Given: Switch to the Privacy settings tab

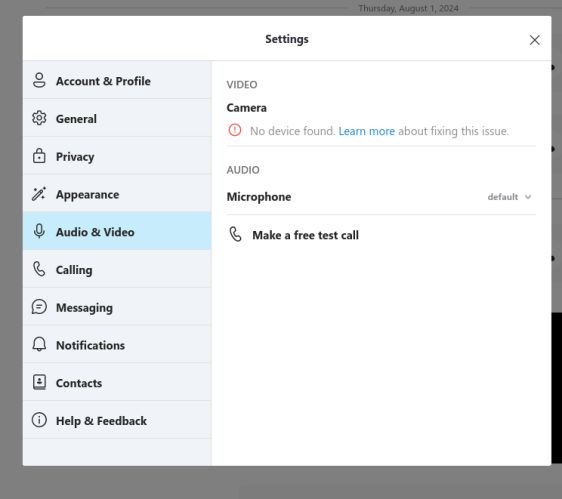Looking at the screenshot, I should tap(117, 156).
